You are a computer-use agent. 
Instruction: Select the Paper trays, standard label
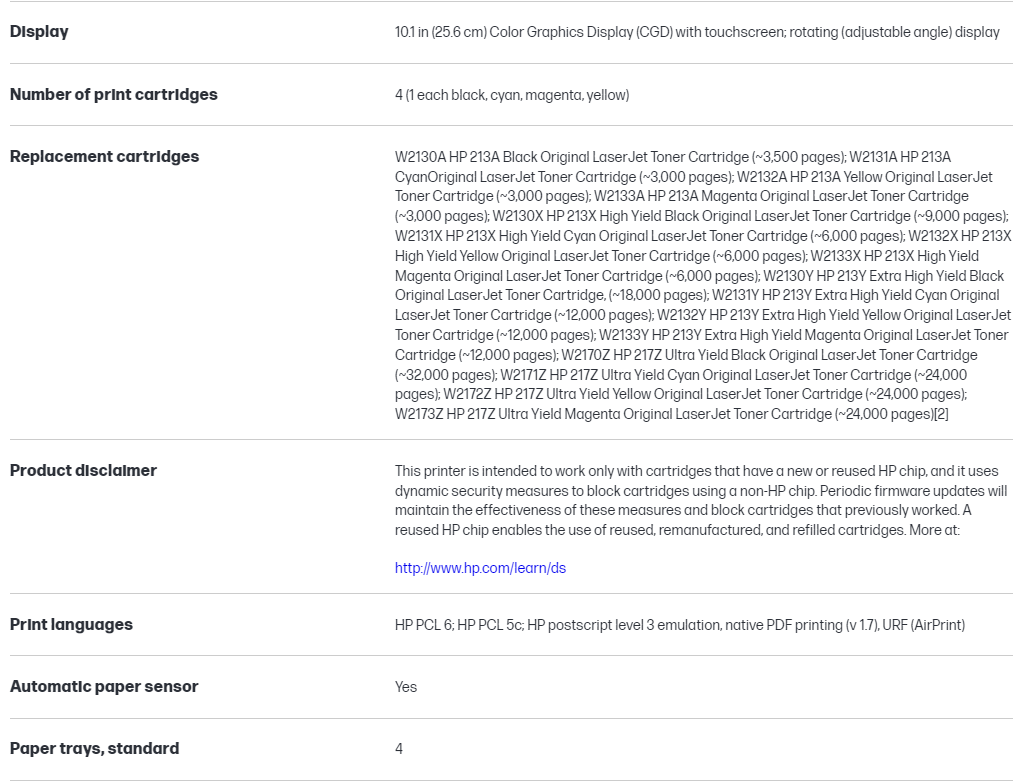pyautogui.click(x=94, y=748)
